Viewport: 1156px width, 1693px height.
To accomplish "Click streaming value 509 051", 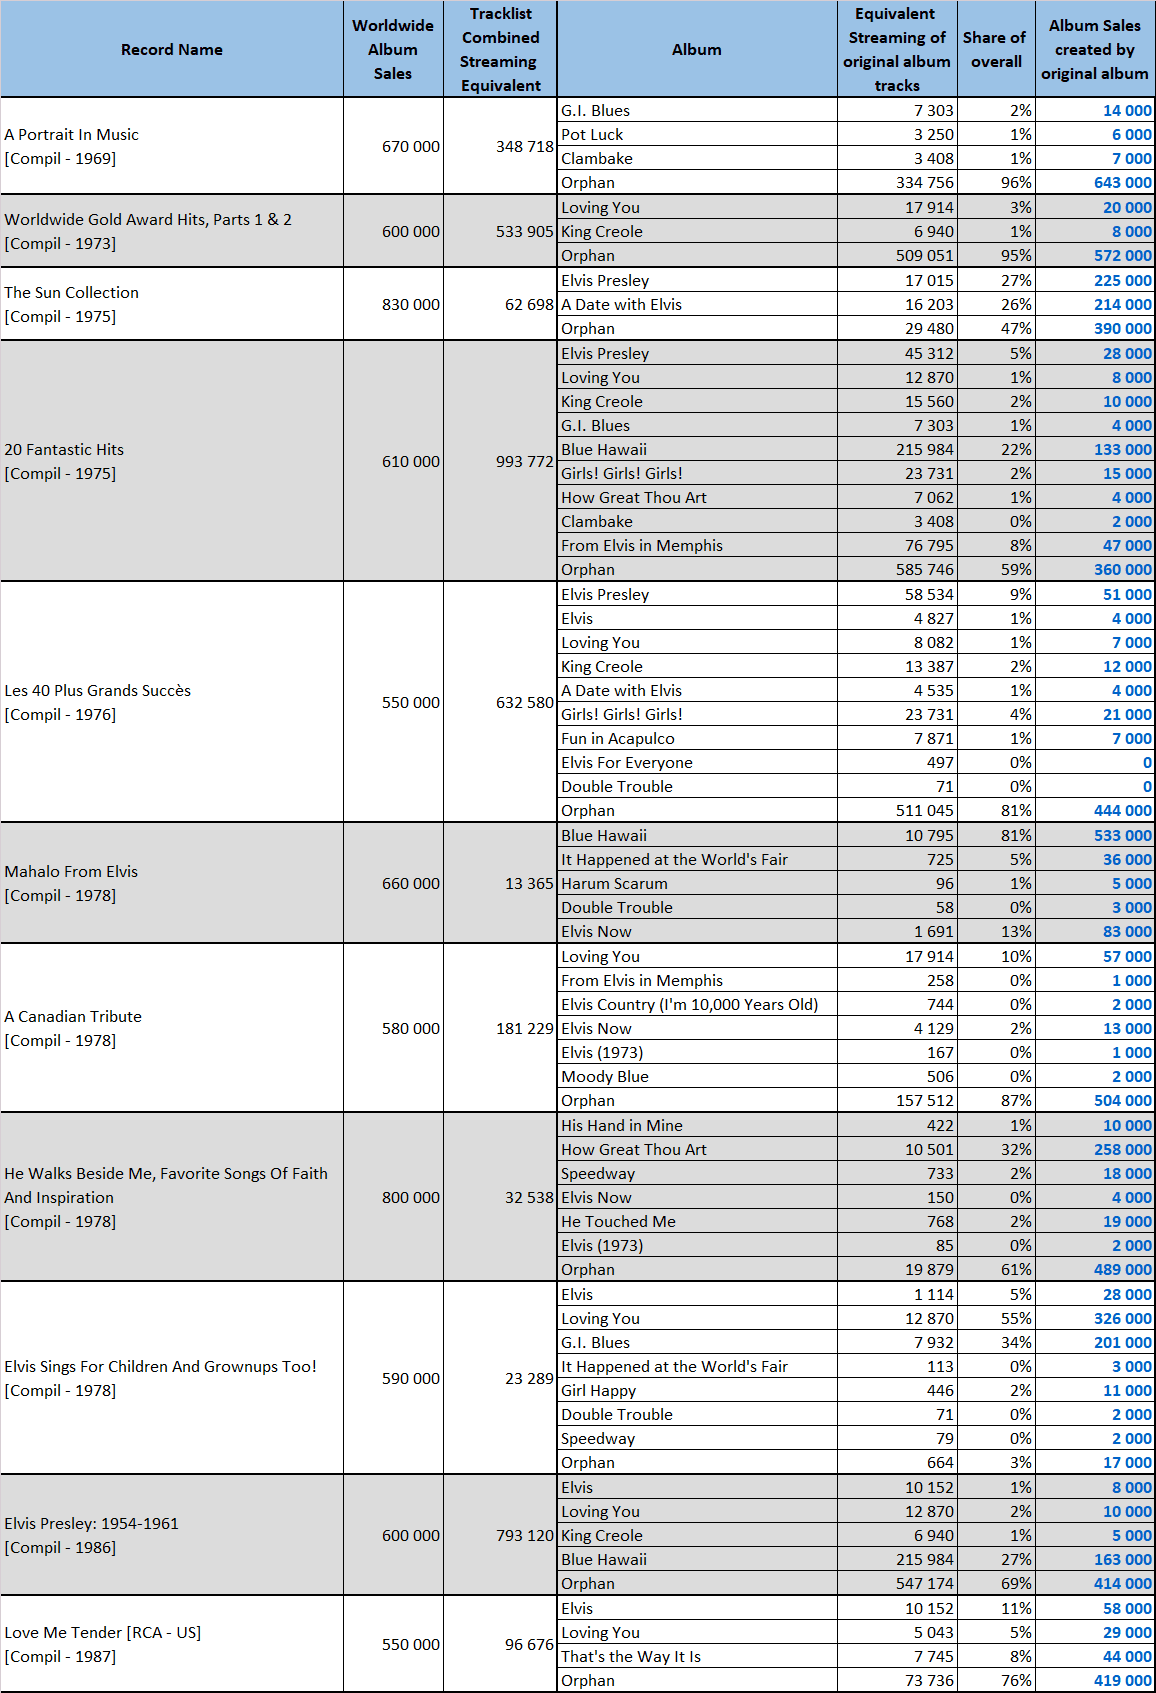I will (898, 255).
